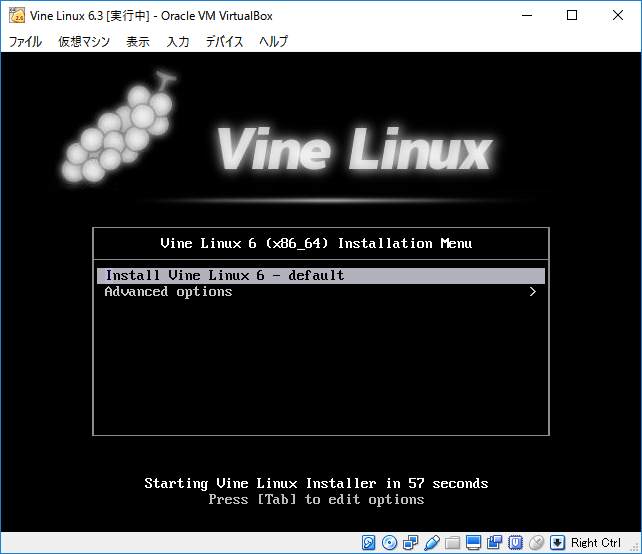Open the デバイス menu

click(x=225, y=41)
